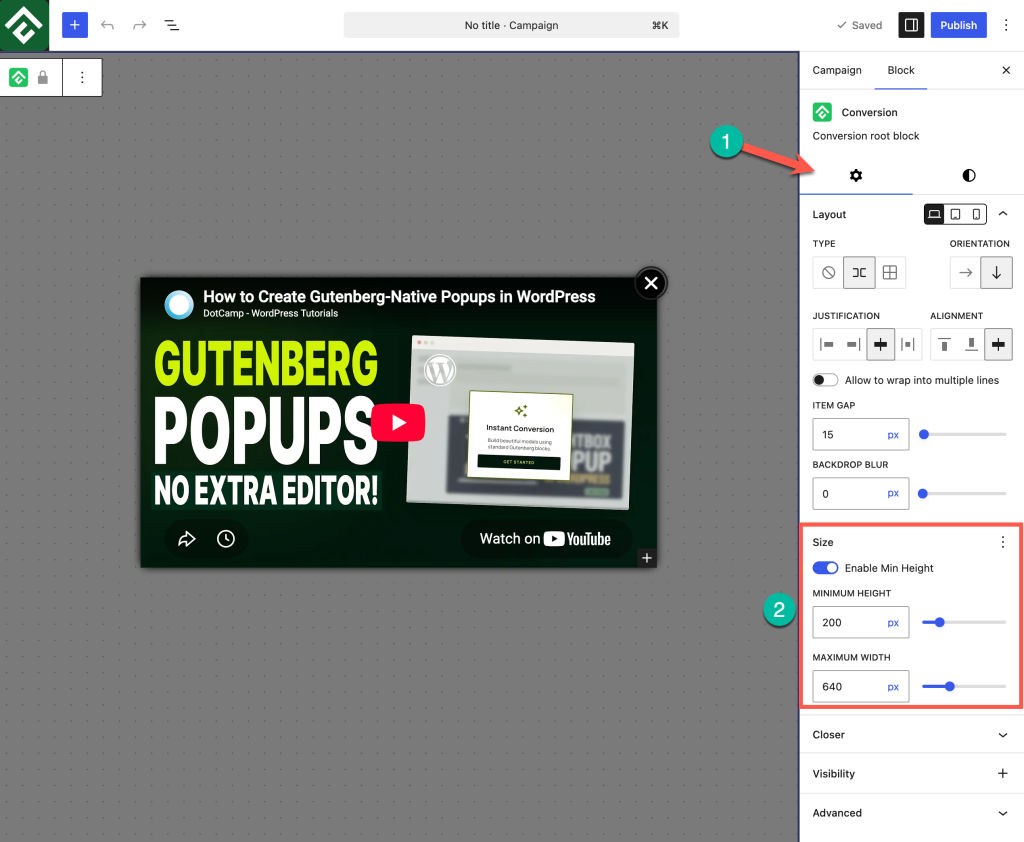Open Size panel options menu
Screen dimensions: 1024x842
pyautogui.click(x=1002, y=542)
